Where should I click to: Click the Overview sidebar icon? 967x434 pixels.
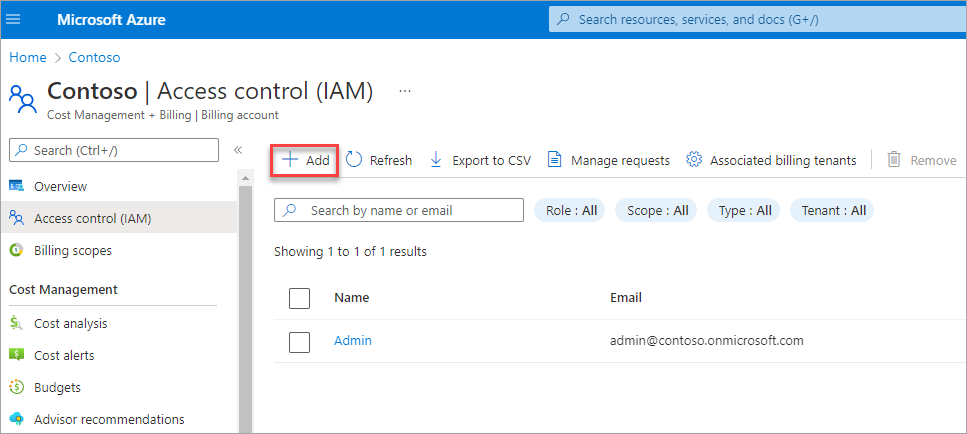coord(17,186)
